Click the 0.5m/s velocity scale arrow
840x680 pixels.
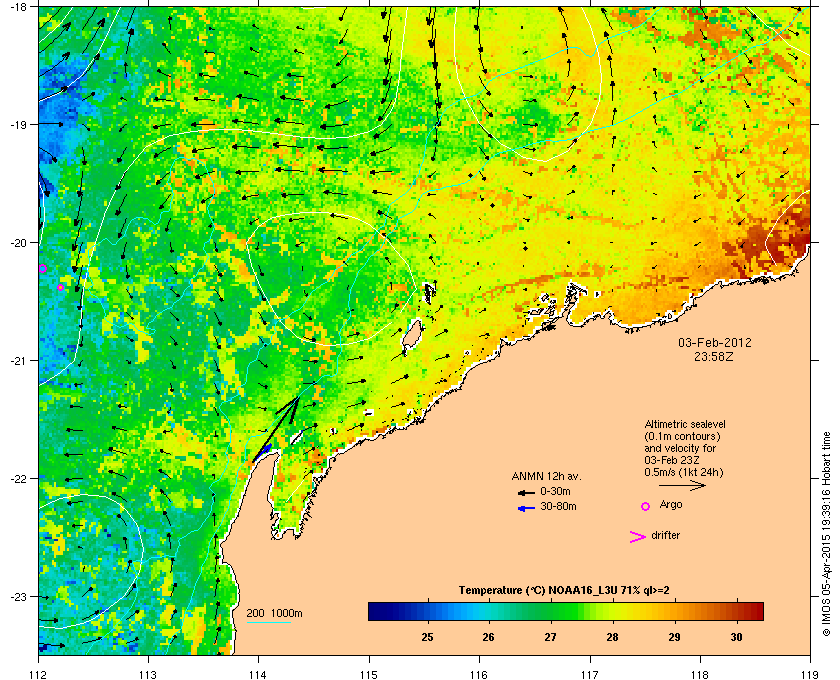[682, 485]
